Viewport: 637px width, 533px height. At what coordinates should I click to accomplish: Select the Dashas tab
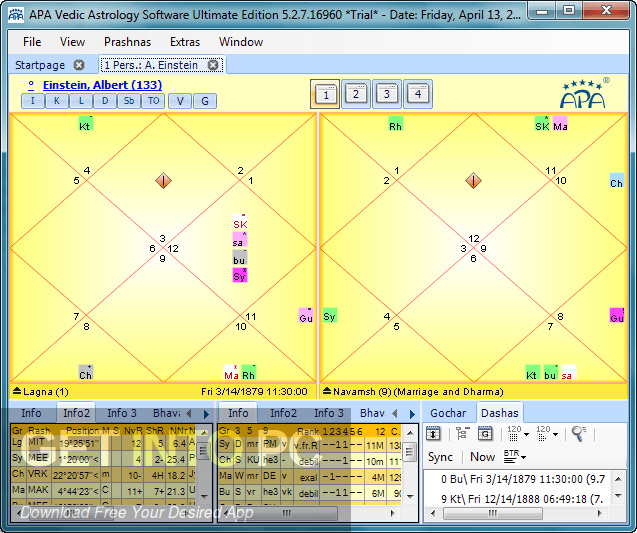[x=500, y=413]
